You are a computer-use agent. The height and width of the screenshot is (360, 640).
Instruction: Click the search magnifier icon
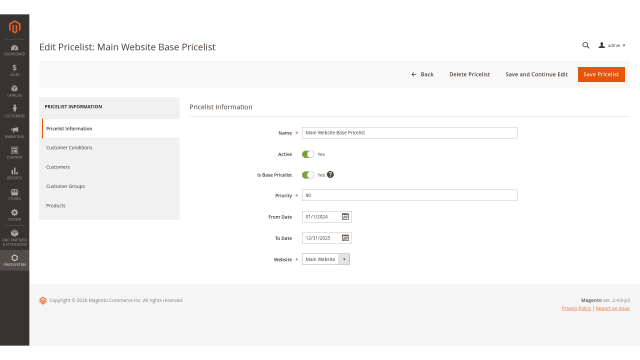(x=586, y=45)
